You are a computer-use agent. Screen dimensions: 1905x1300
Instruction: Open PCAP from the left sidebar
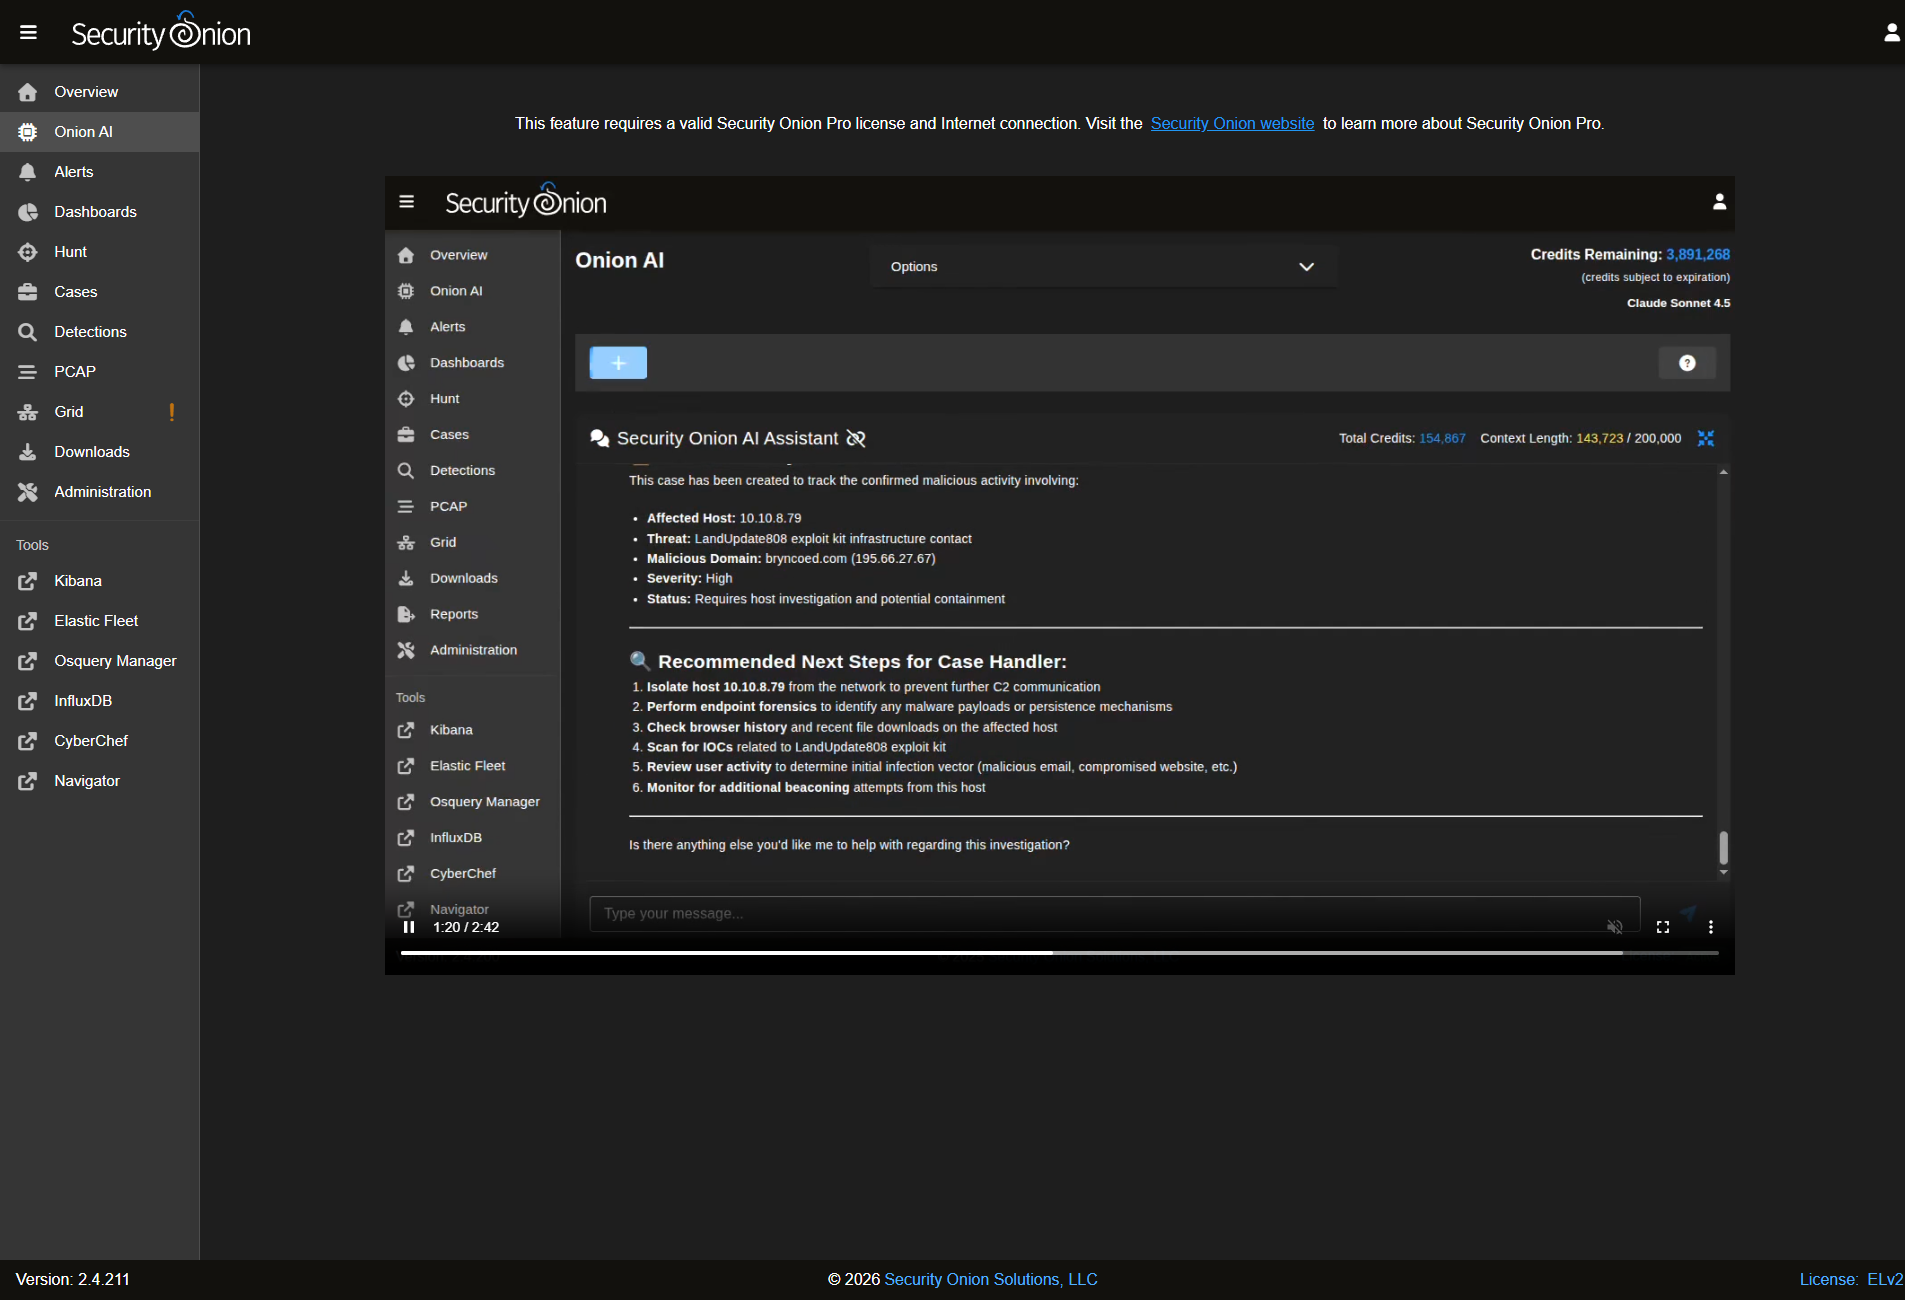point(100,372)
